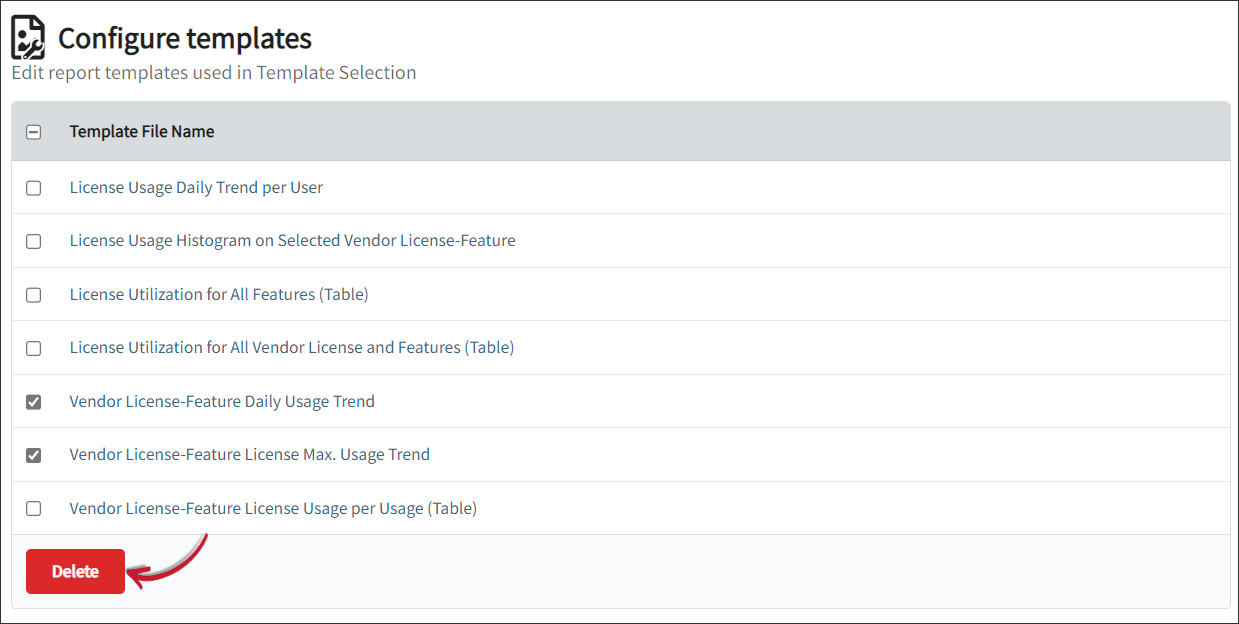Click the Edit report templates description text
1239x624 pixels.
(213, 73)
